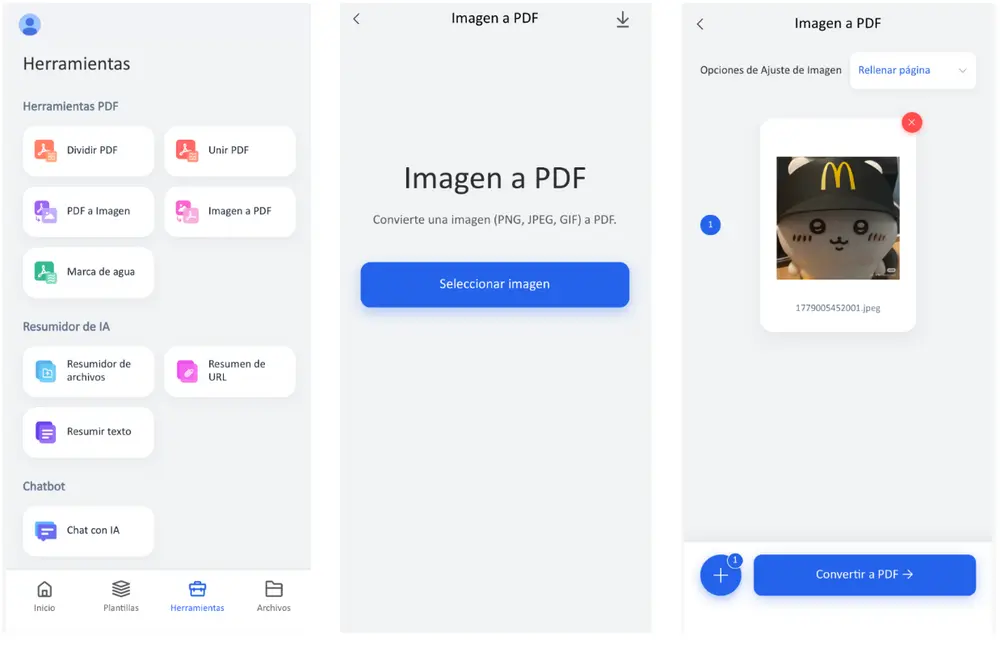1000x661 pixels.
Task: Select the Herramientas tab
Action: (197, 597)
